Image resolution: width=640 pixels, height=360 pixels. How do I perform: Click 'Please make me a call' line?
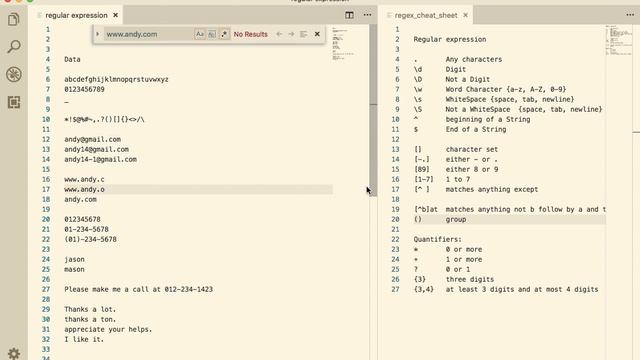138,289
